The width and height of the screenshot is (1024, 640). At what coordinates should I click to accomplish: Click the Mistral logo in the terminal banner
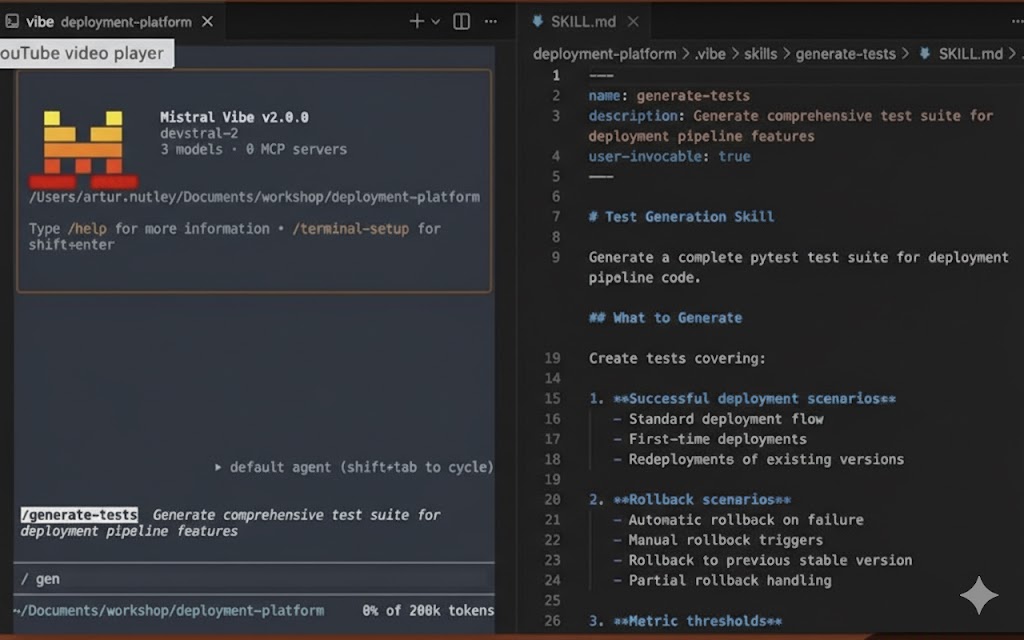pos(83,149)
